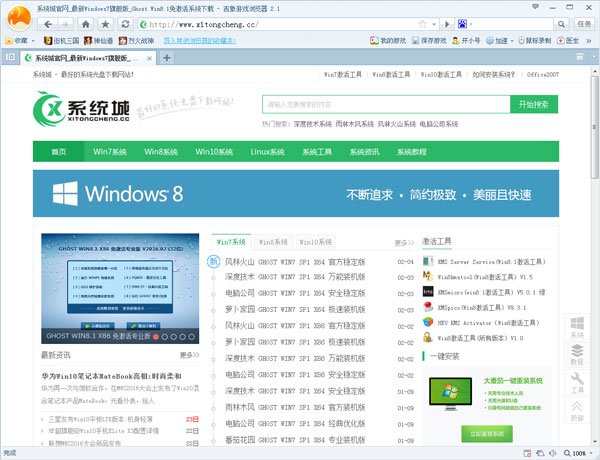Click the floating Windows 系统 side icon
Viewport: 600px width, 460px height.
tap(577, 327)
